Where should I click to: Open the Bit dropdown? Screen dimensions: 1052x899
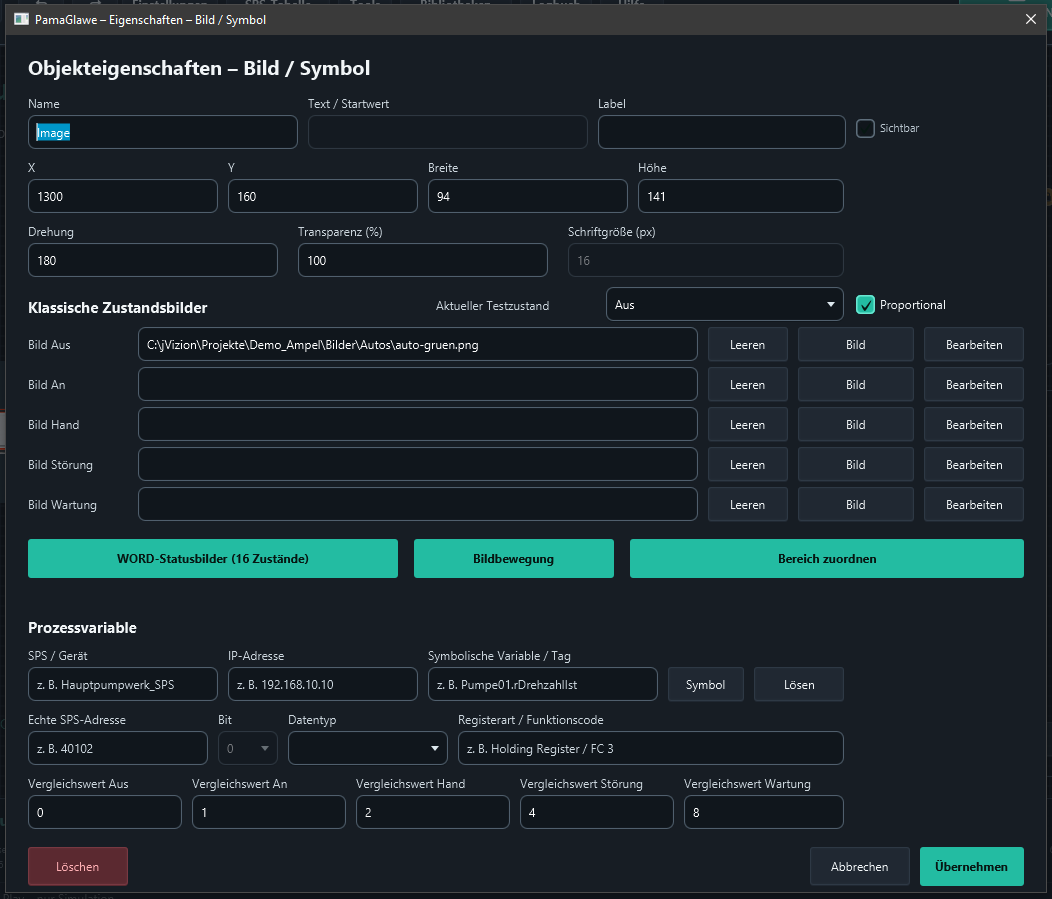248,748
